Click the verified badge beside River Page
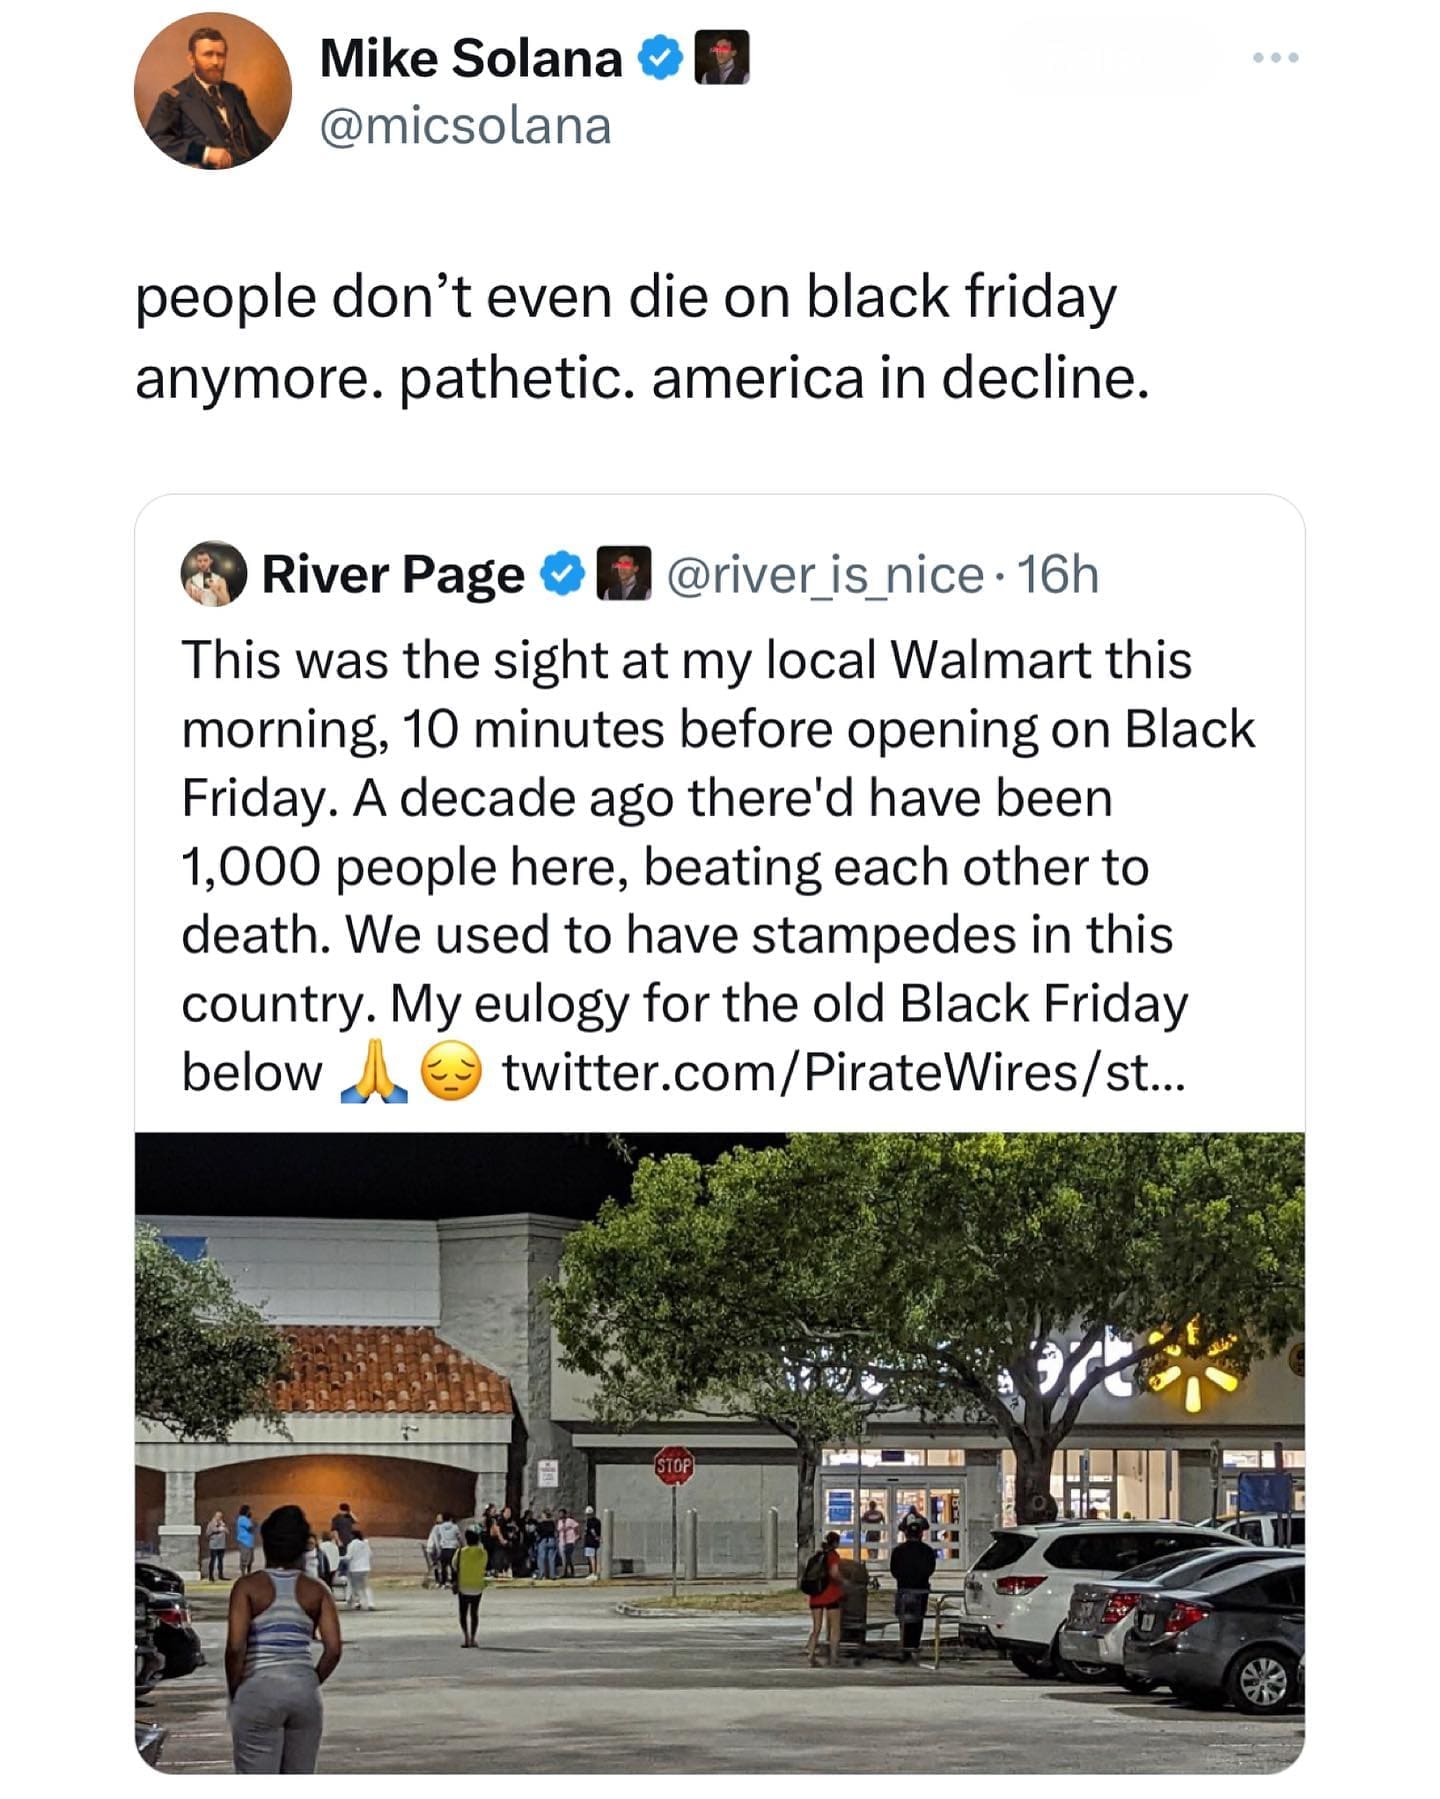The height and width of the screenshot is (1799, 1440). tap(563, 574)
